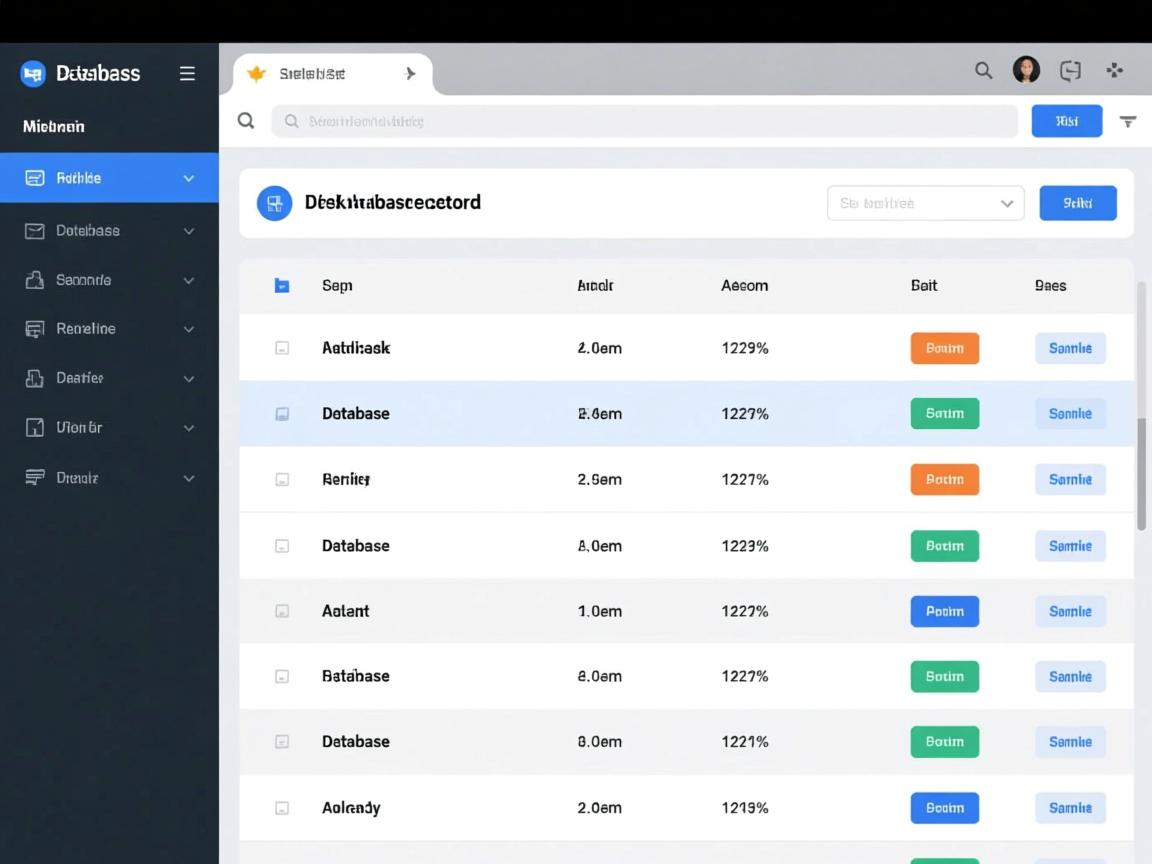Select the checkbox on the Aalant row
The height and width of the screenshot is (864, 1152).
[282, 610]
